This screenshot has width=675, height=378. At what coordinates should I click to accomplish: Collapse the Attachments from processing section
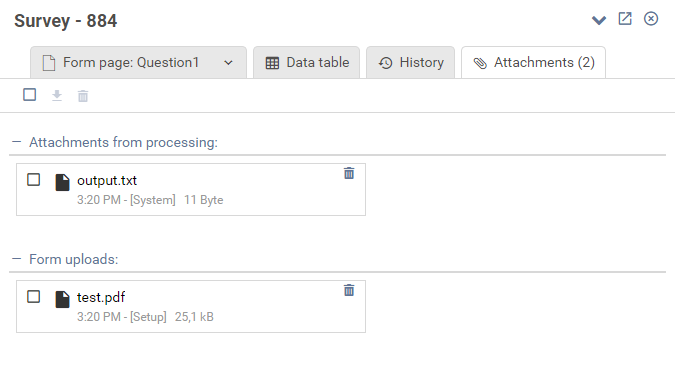(17, 142)
